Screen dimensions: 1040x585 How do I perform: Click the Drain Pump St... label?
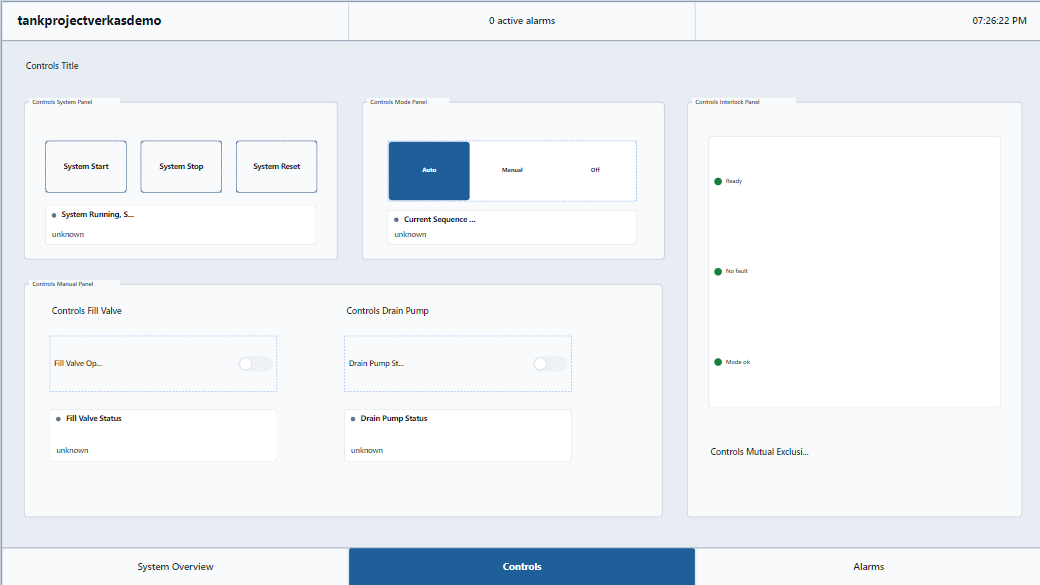376,363
